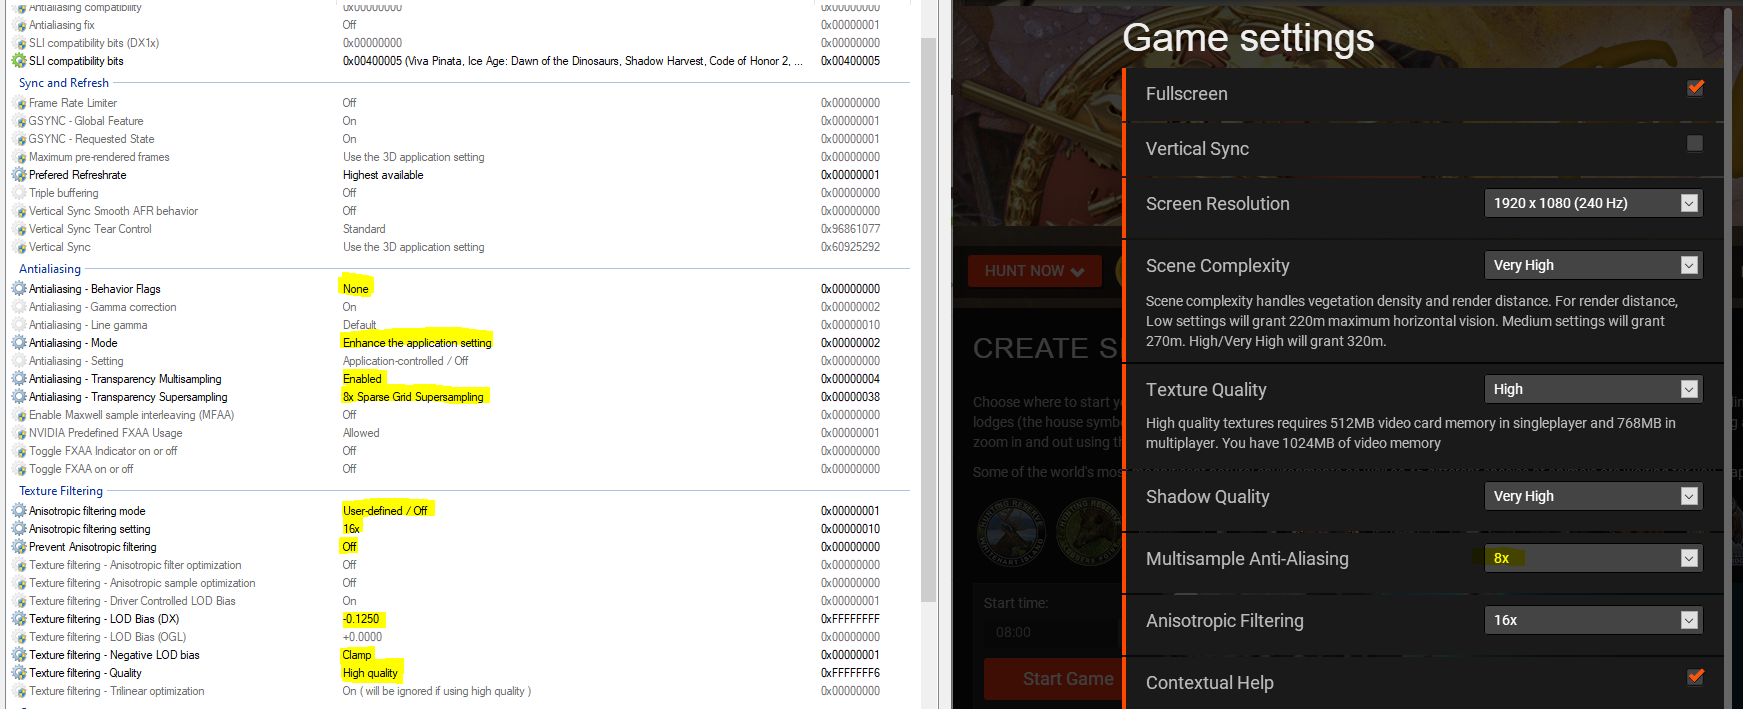Click the 08:00 start time field
The image size is (1743, 709).
[1050, 632]
